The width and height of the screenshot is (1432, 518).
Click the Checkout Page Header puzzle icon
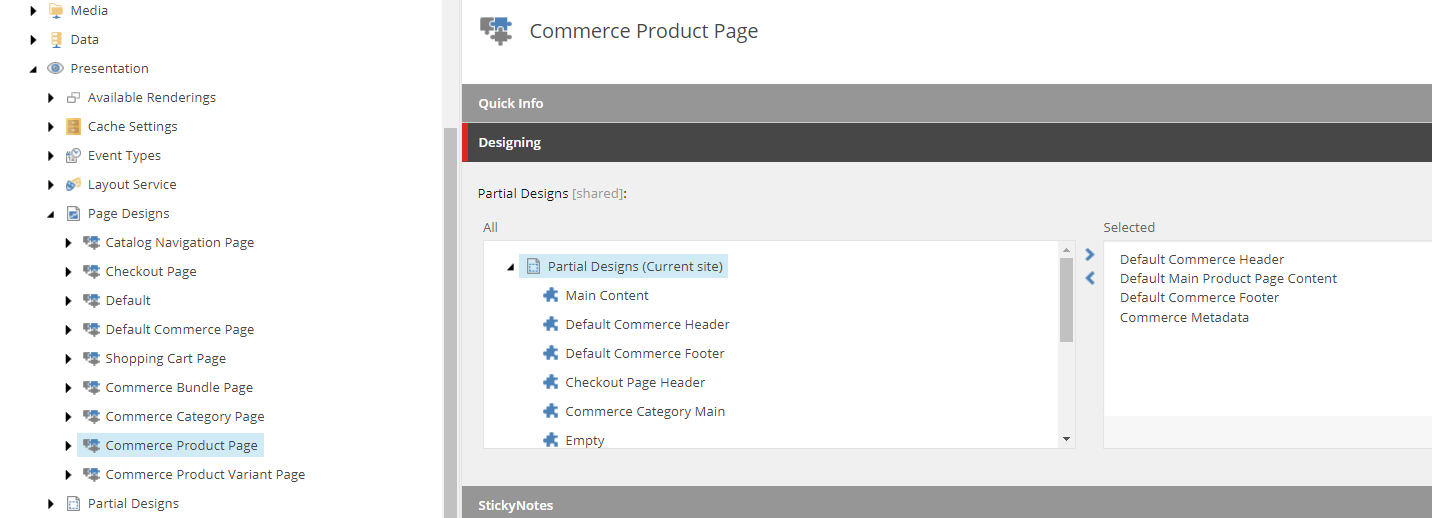click(550, 382)
